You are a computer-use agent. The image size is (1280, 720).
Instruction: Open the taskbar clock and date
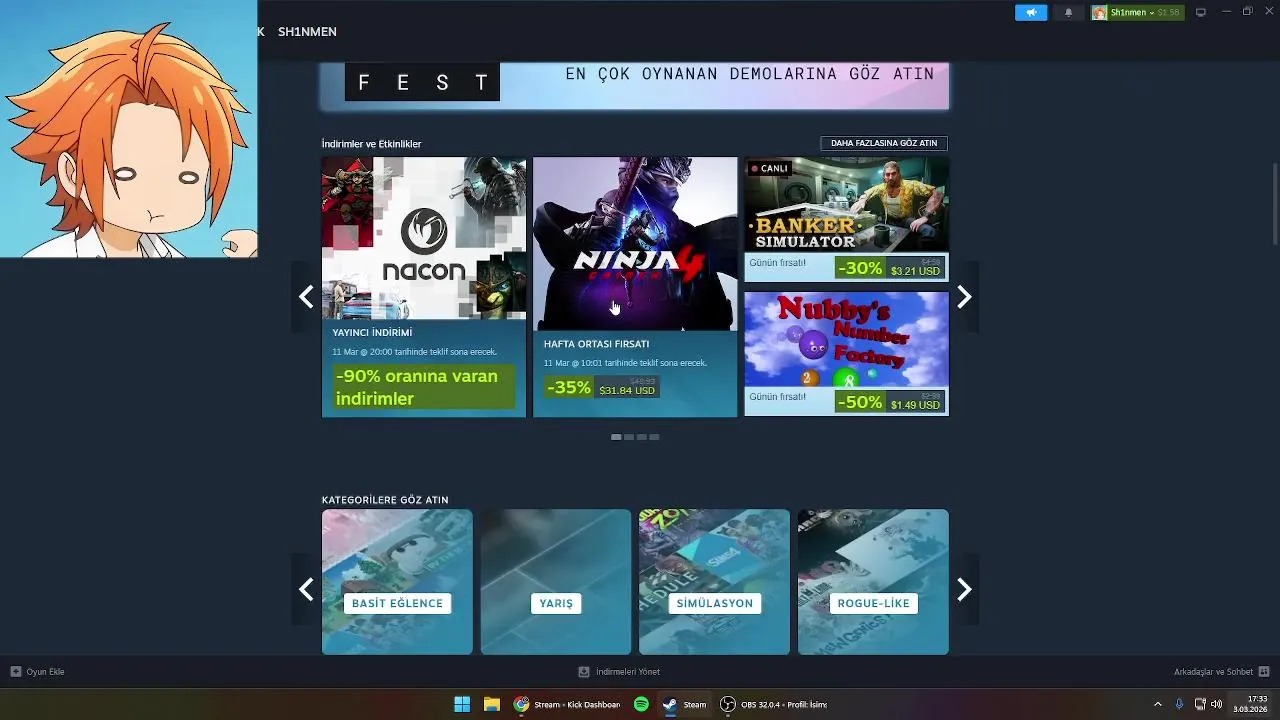[1252, 704]
